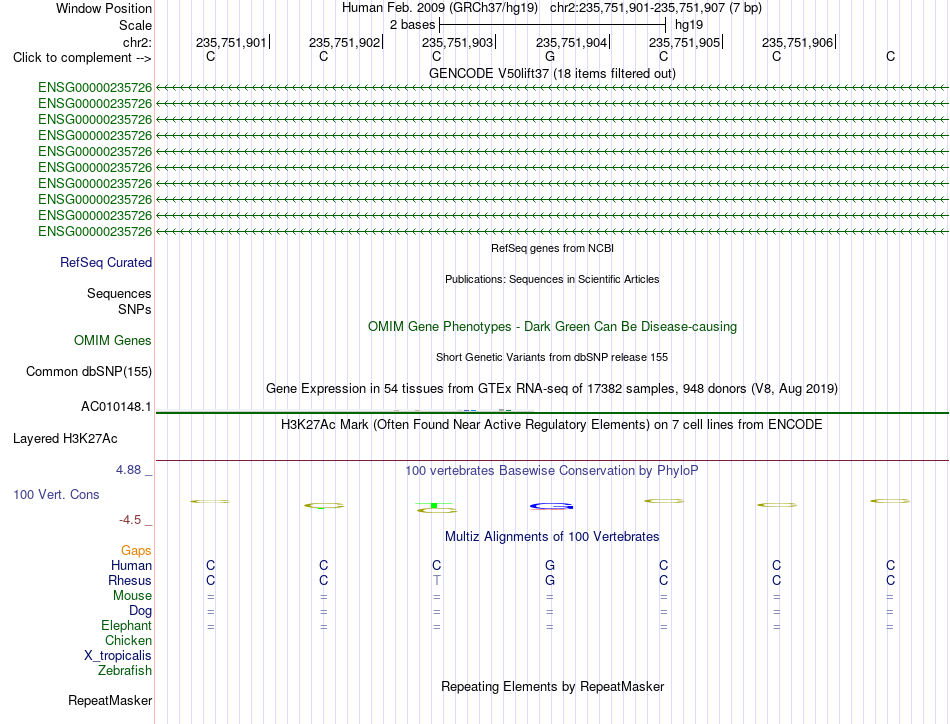950x724 pixels.
Task: Click the '2 bases' scale bar
Action: pyautogui.click(x=552, y=25)
